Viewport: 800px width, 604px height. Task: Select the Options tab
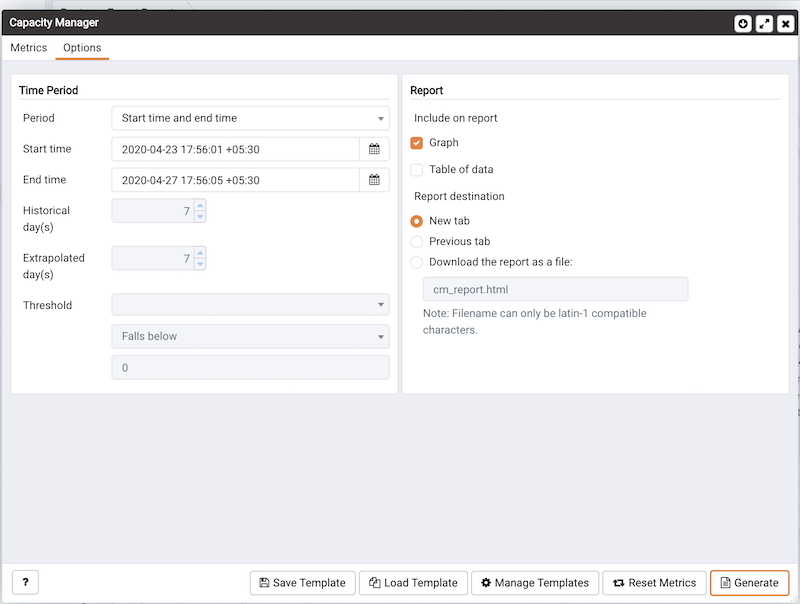point(82,47)
